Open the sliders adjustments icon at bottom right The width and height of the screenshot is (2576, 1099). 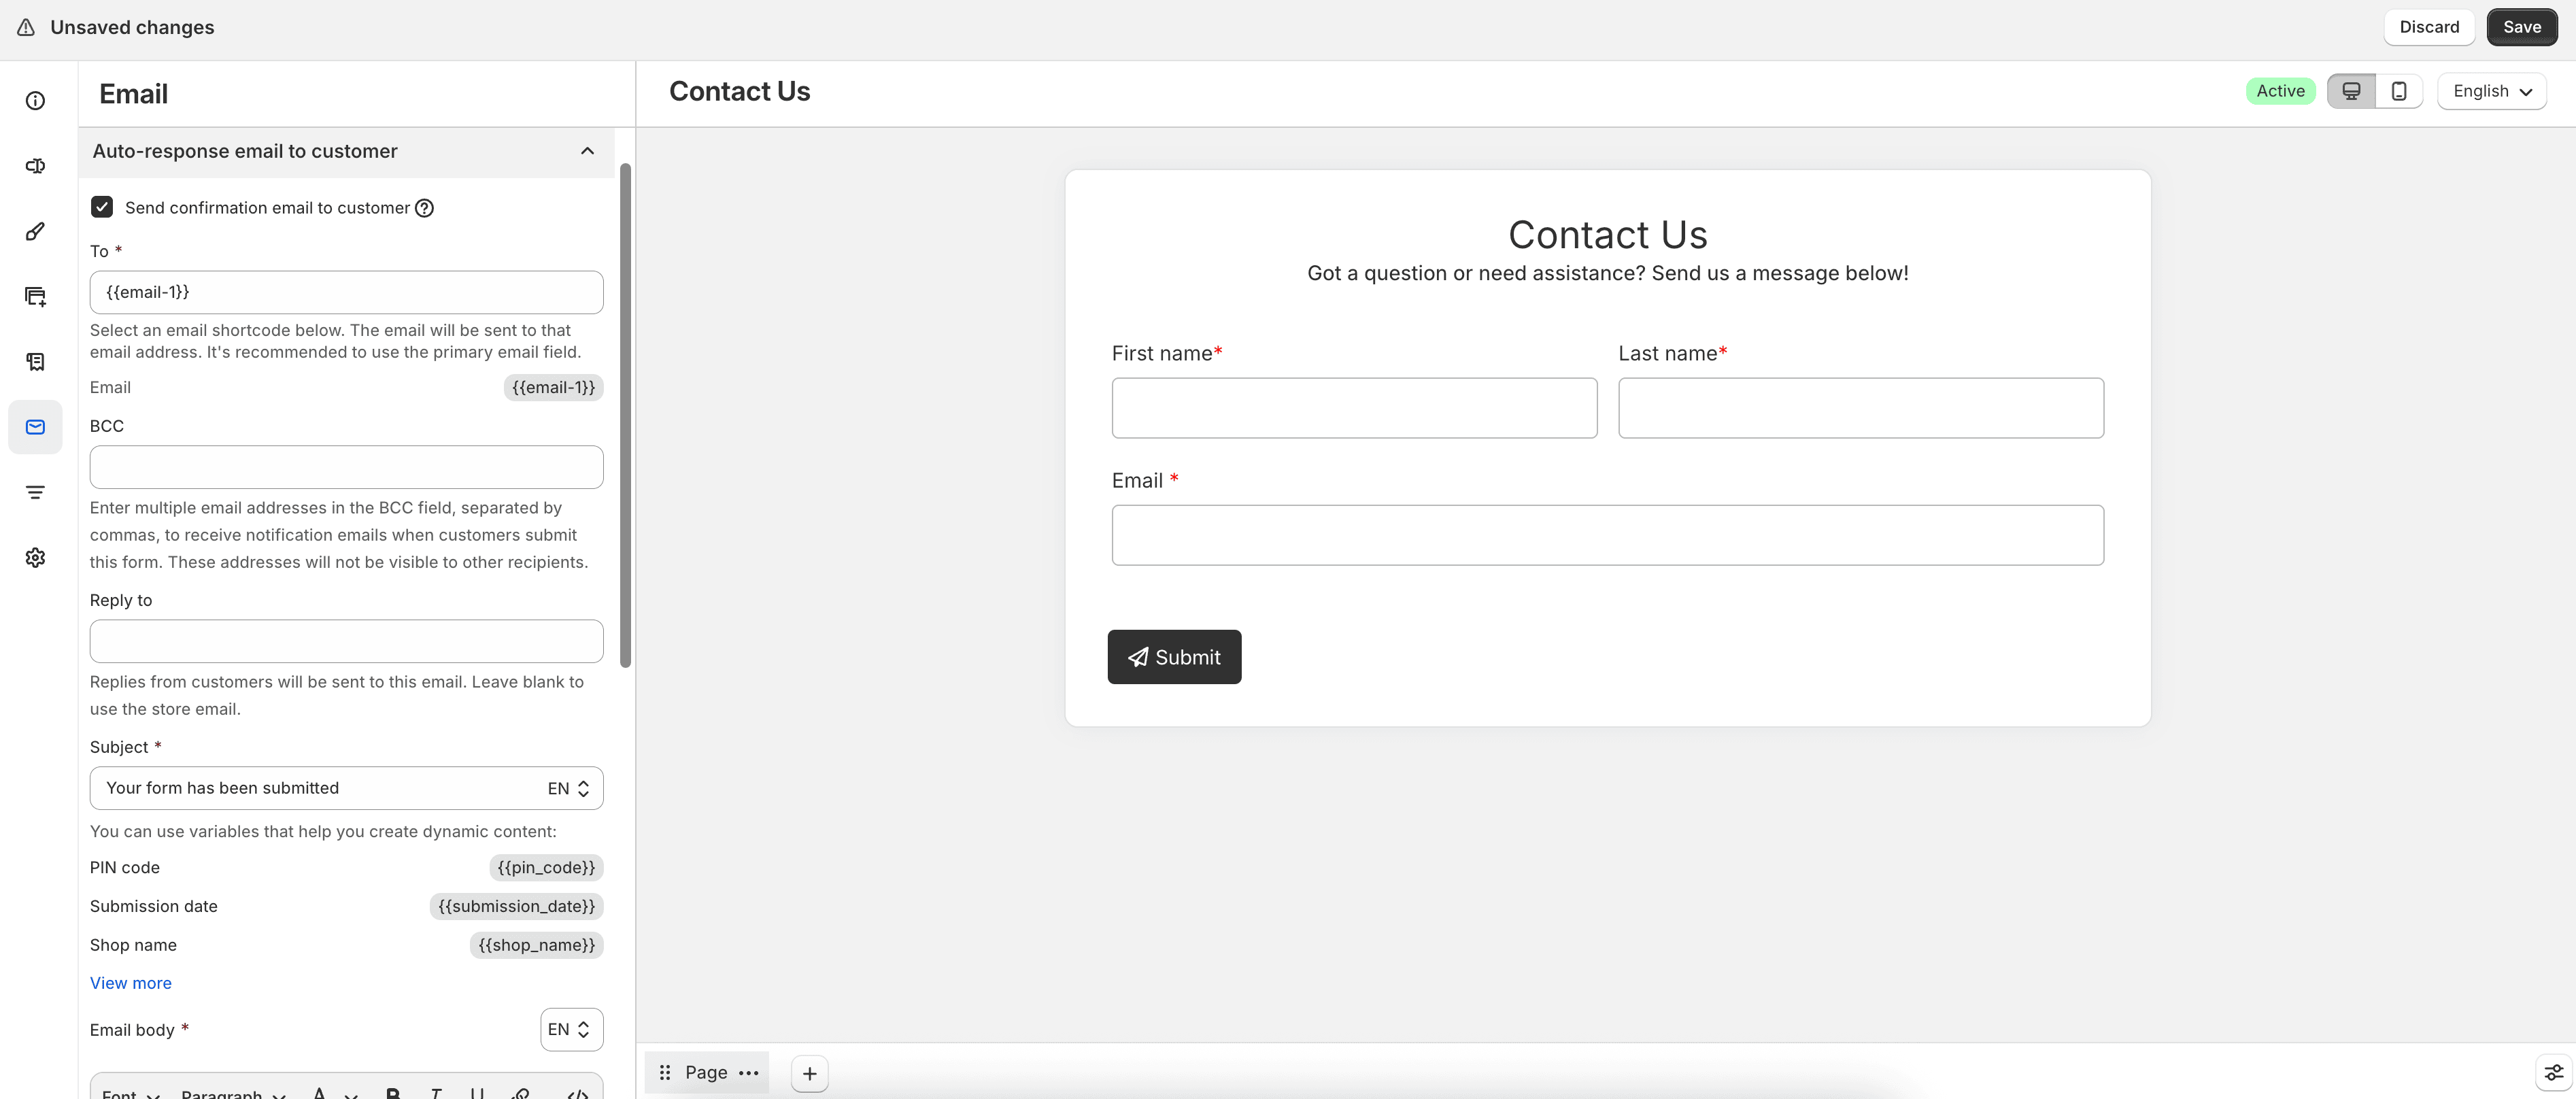pos(2553,1072)
